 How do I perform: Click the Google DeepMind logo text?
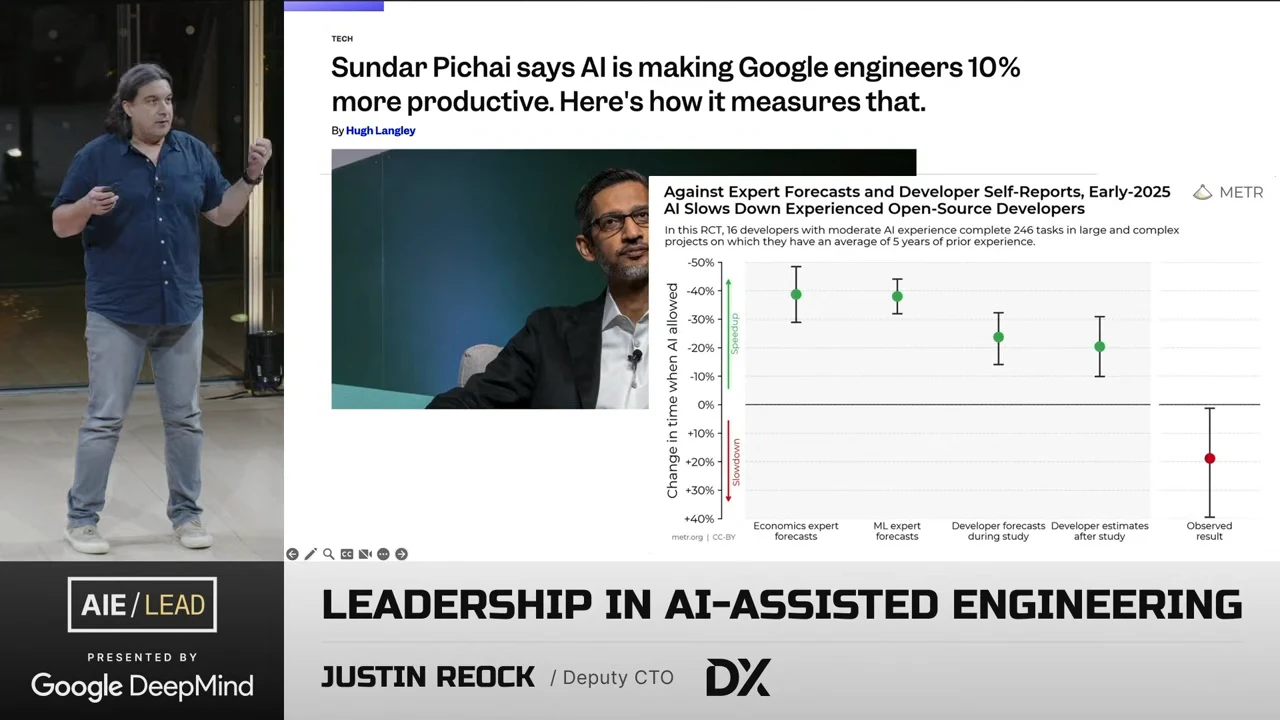tap(142, 686)
